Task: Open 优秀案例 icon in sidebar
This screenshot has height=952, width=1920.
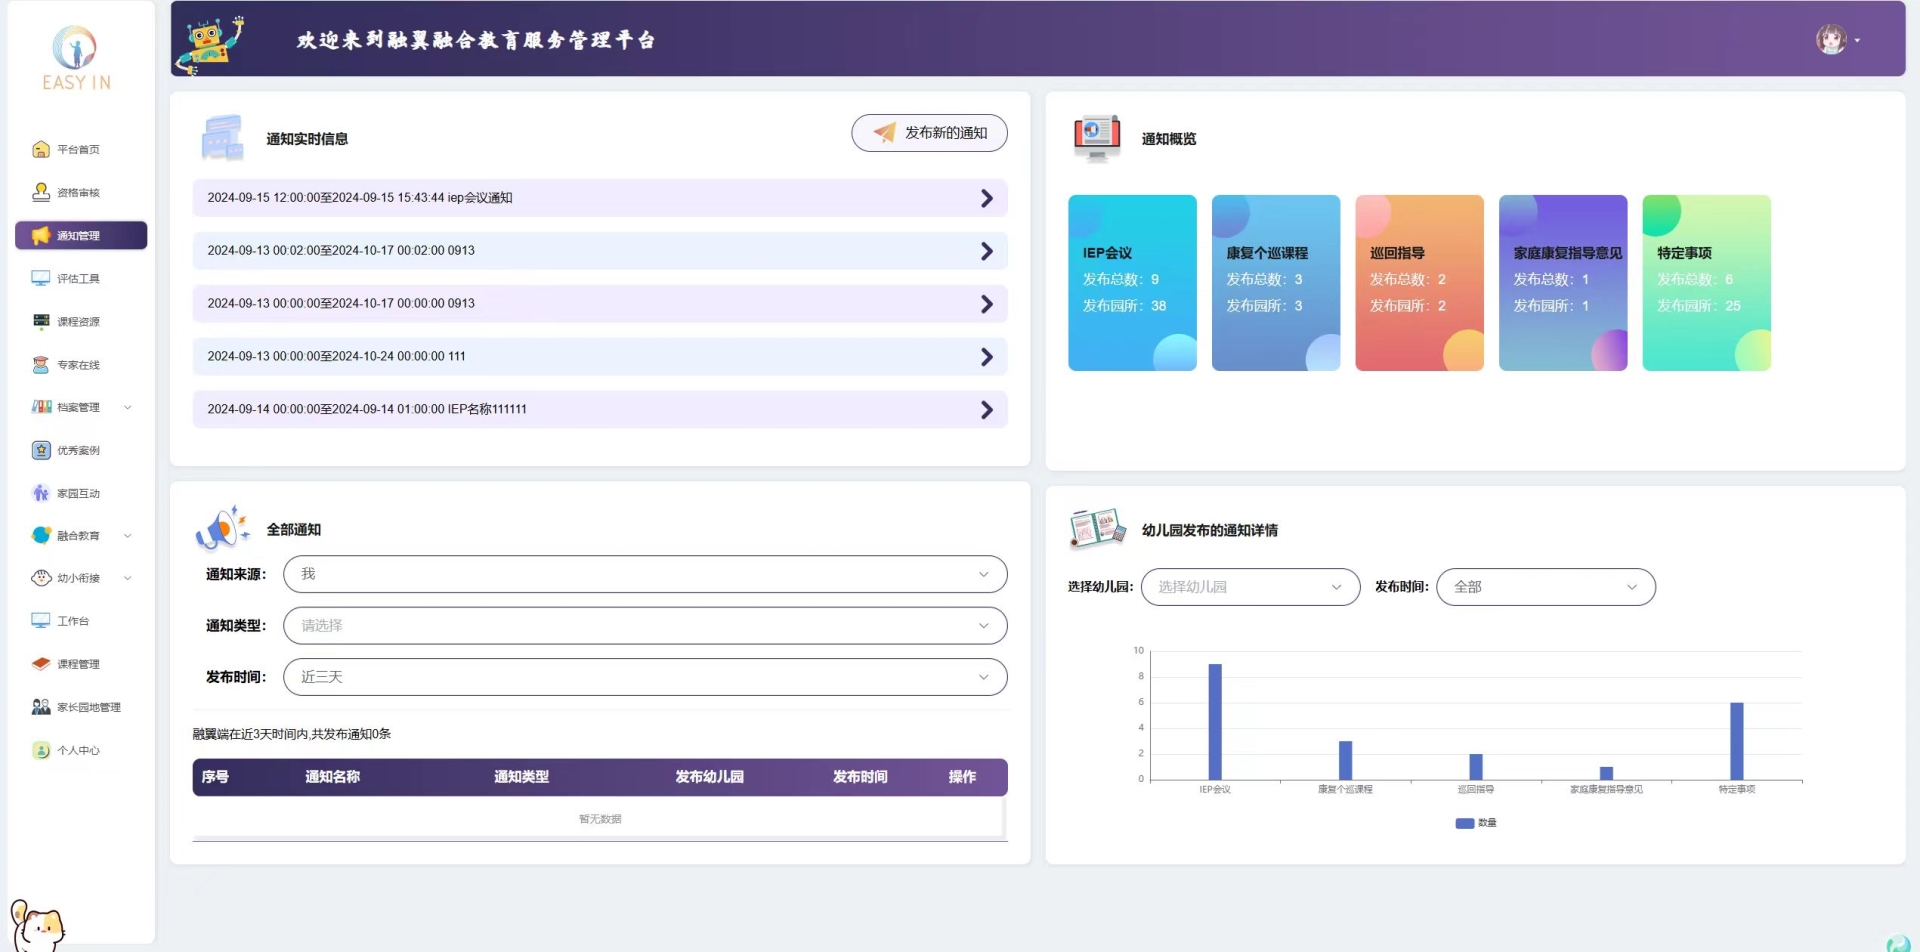Action: [x=41, y=451]
